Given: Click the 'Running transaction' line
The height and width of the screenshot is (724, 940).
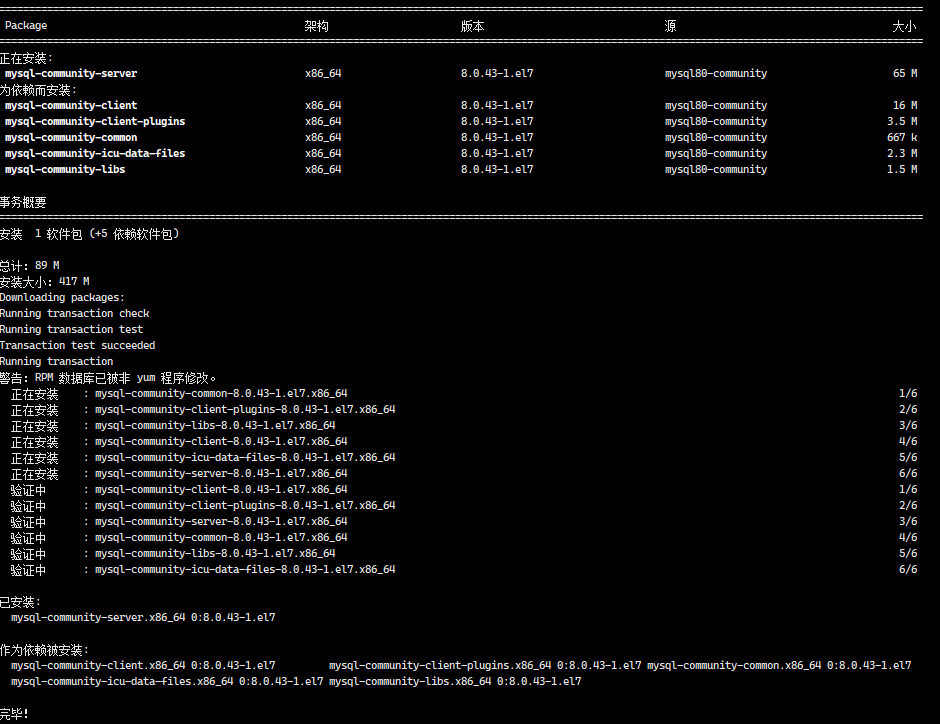Looking at the screenshot, I should [56, 361].
